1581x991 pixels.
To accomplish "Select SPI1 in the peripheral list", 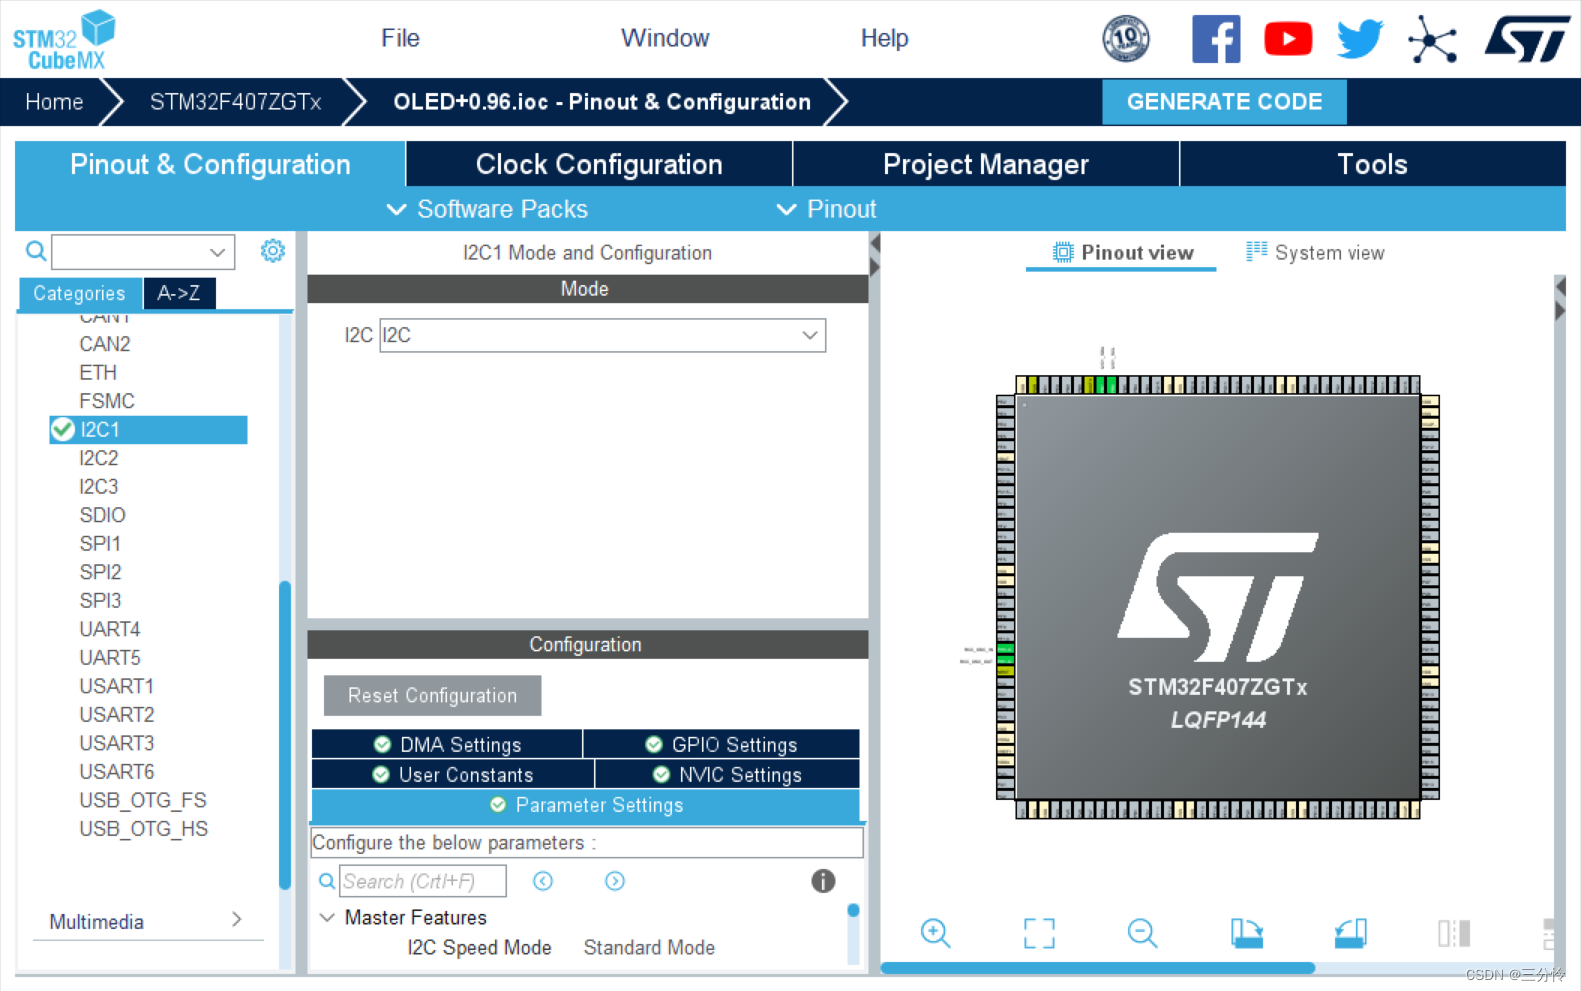I will (100, 543).
